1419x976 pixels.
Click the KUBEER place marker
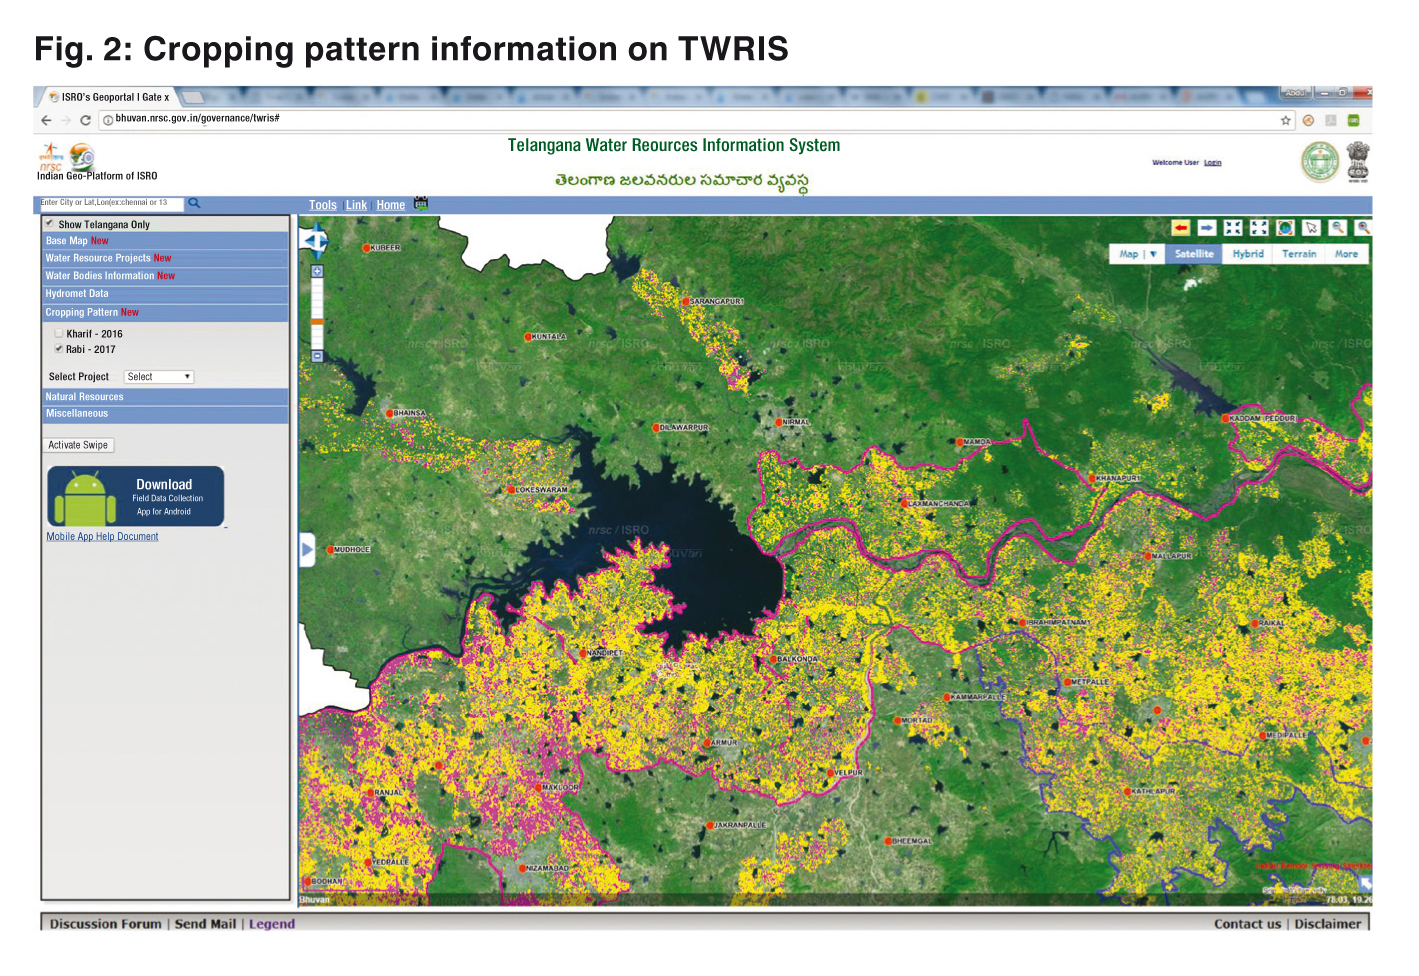click(366, 247)
